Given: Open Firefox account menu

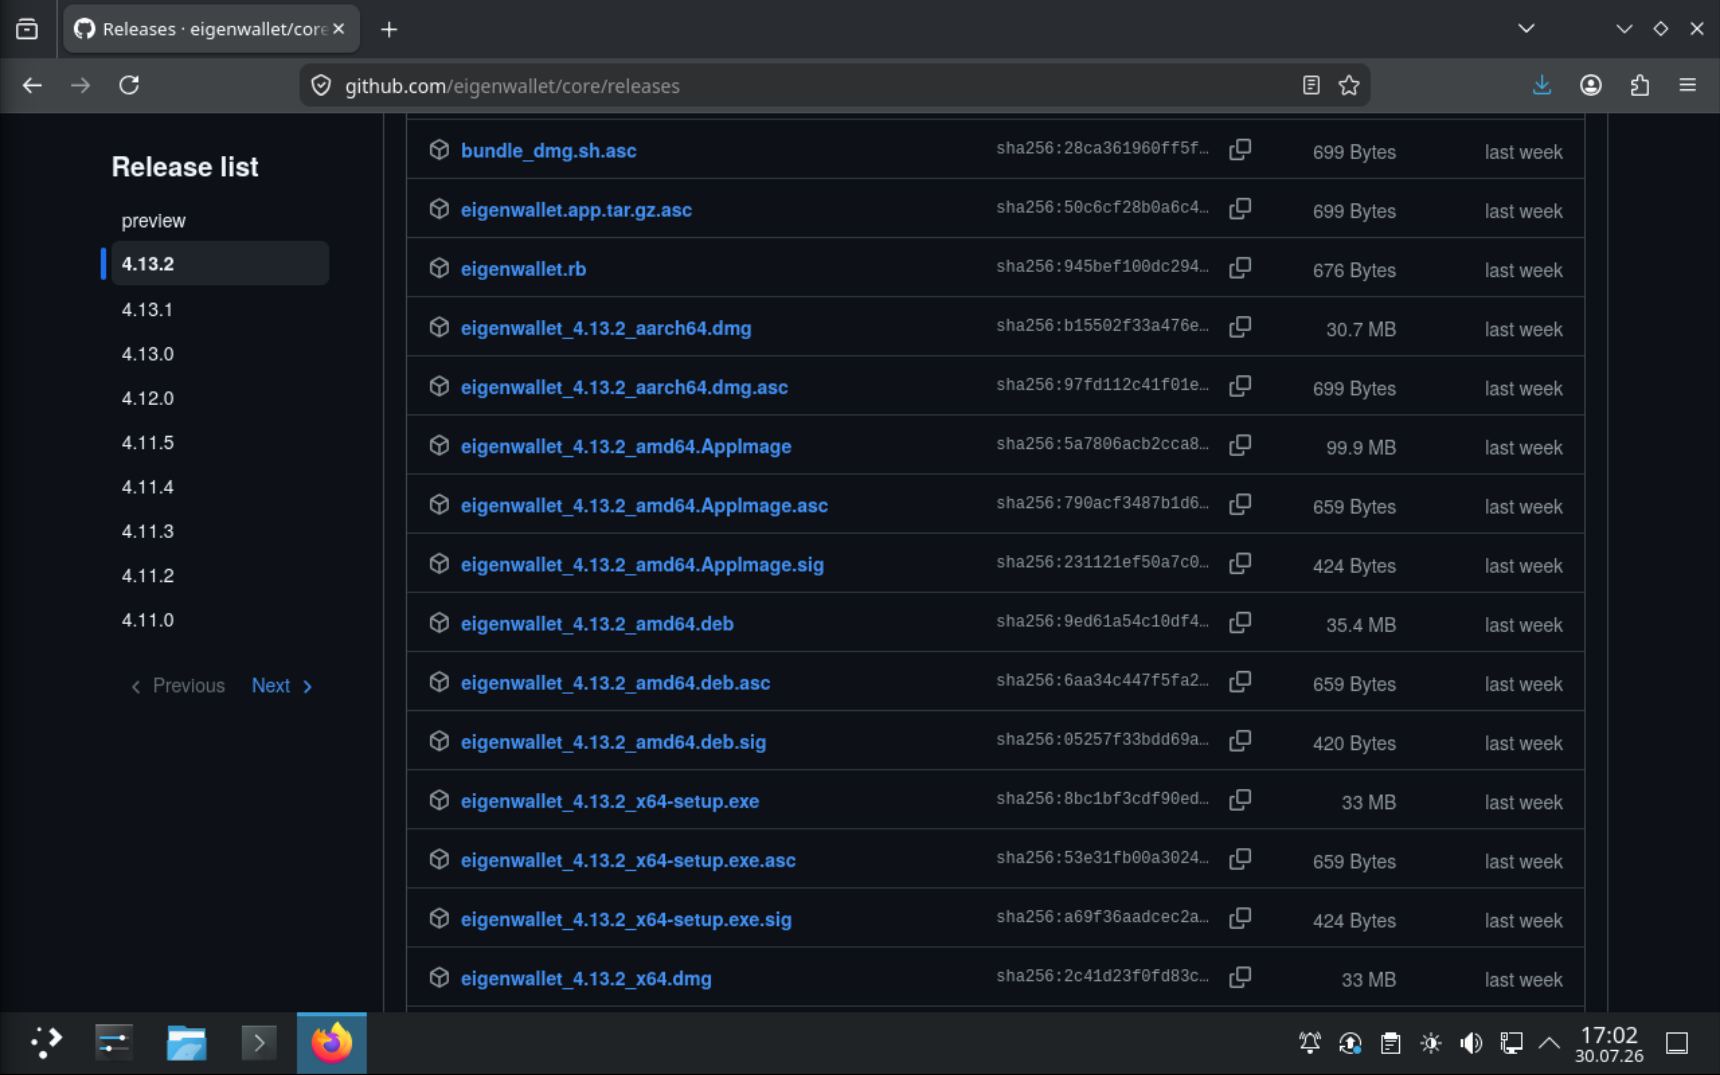Looking at the screenshot, I should [1591, 85].
